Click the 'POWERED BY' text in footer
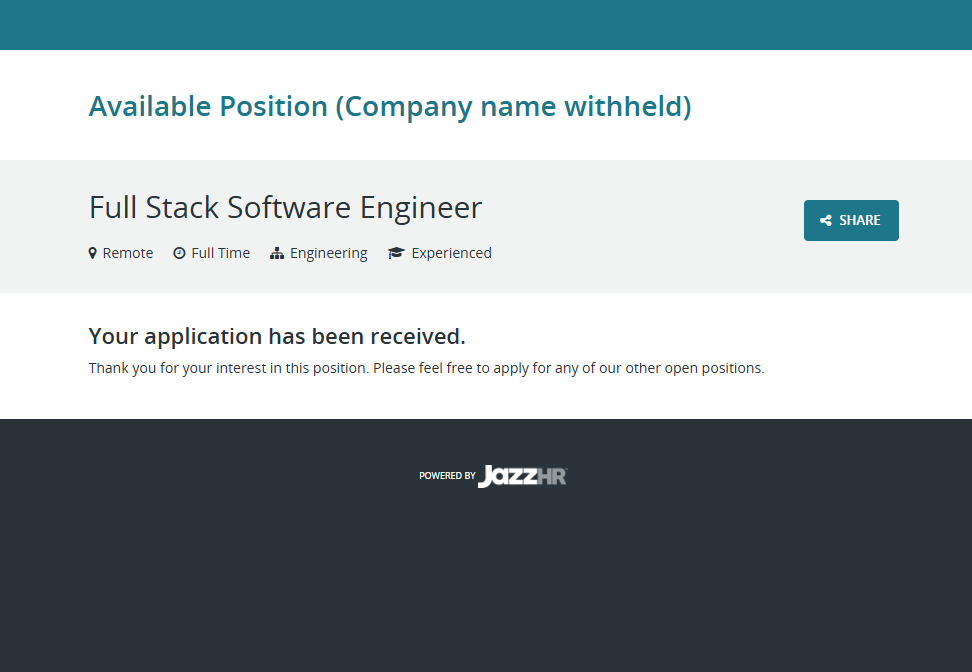This screenshot has height=672, width=972. pos(447,476)
